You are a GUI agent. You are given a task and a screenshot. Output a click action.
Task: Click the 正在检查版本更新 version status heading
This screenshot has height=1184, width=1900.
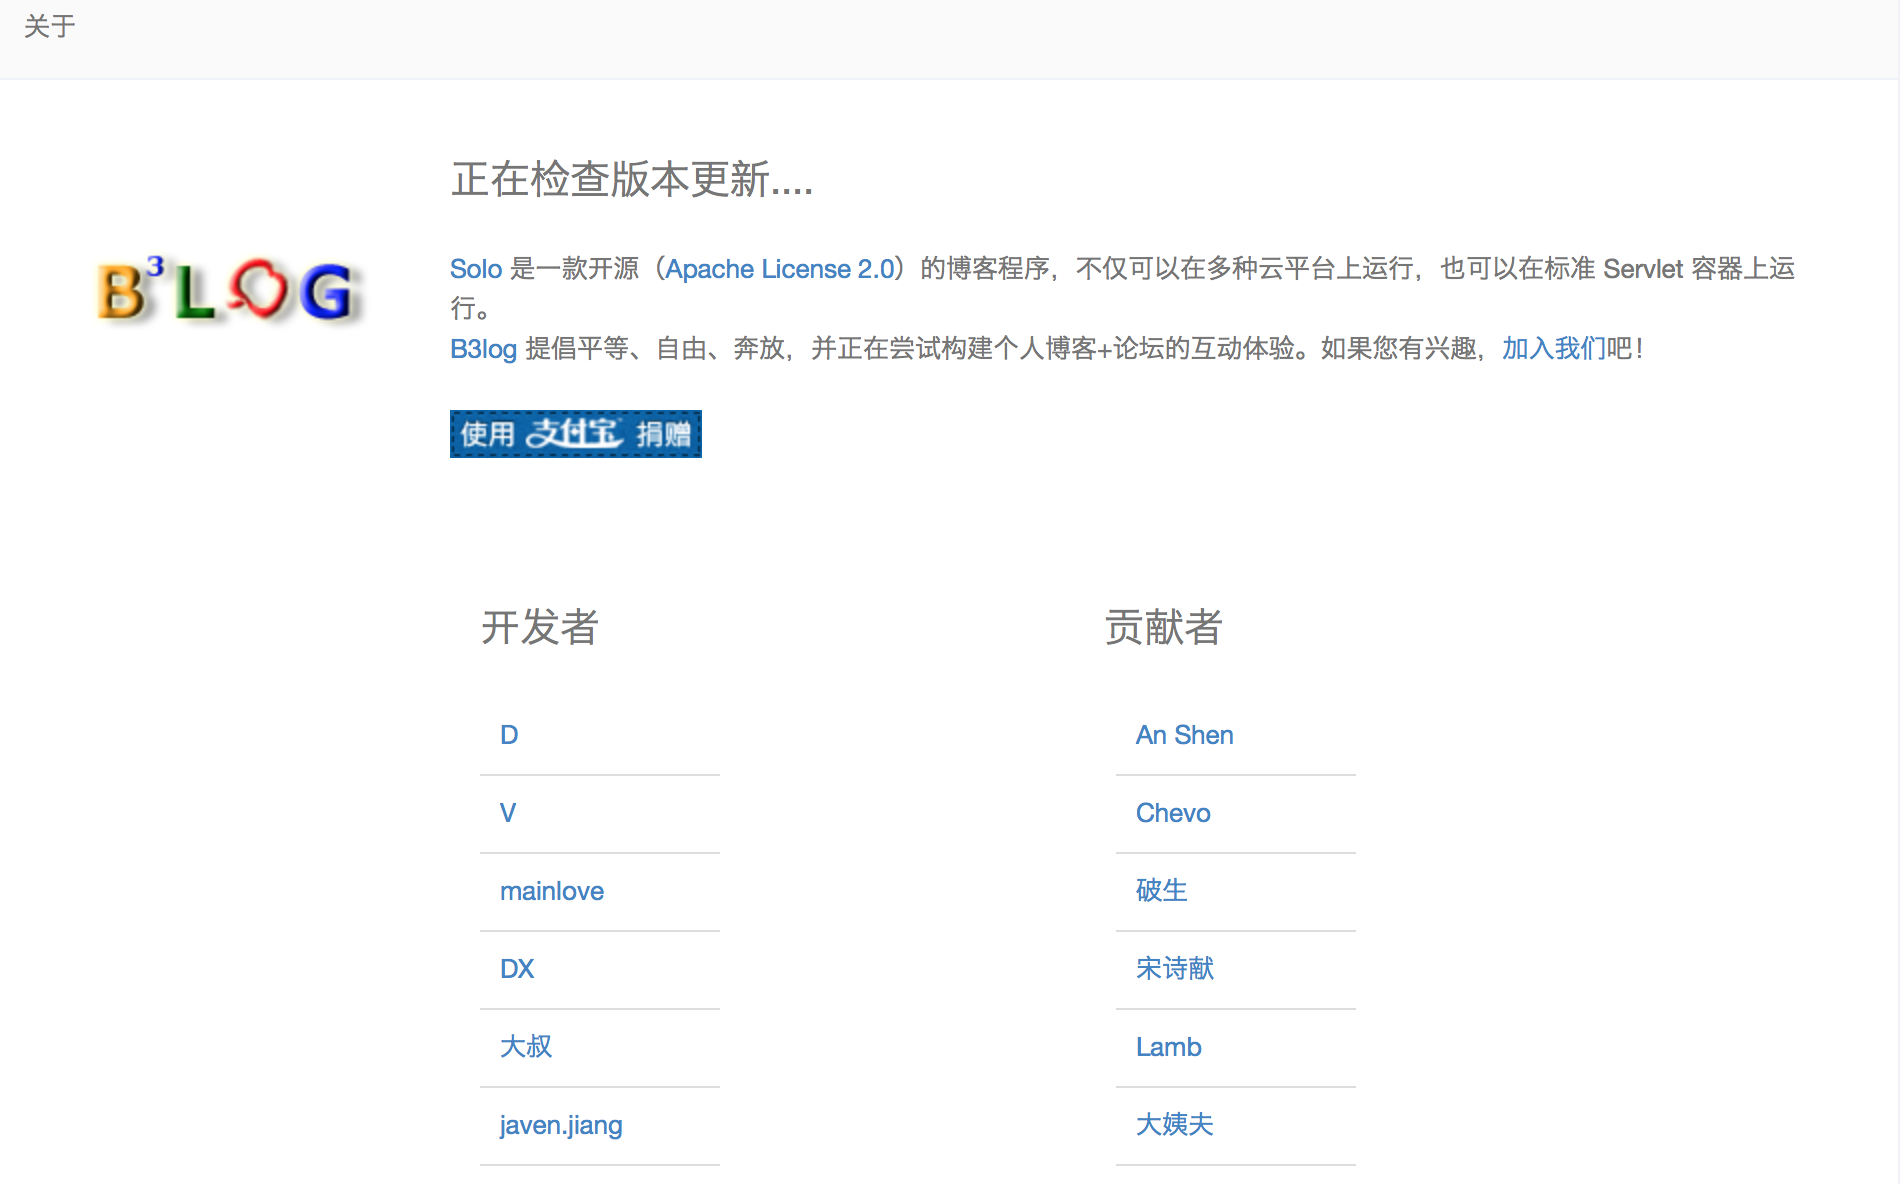pyautogui.click(x=632, y=180)
